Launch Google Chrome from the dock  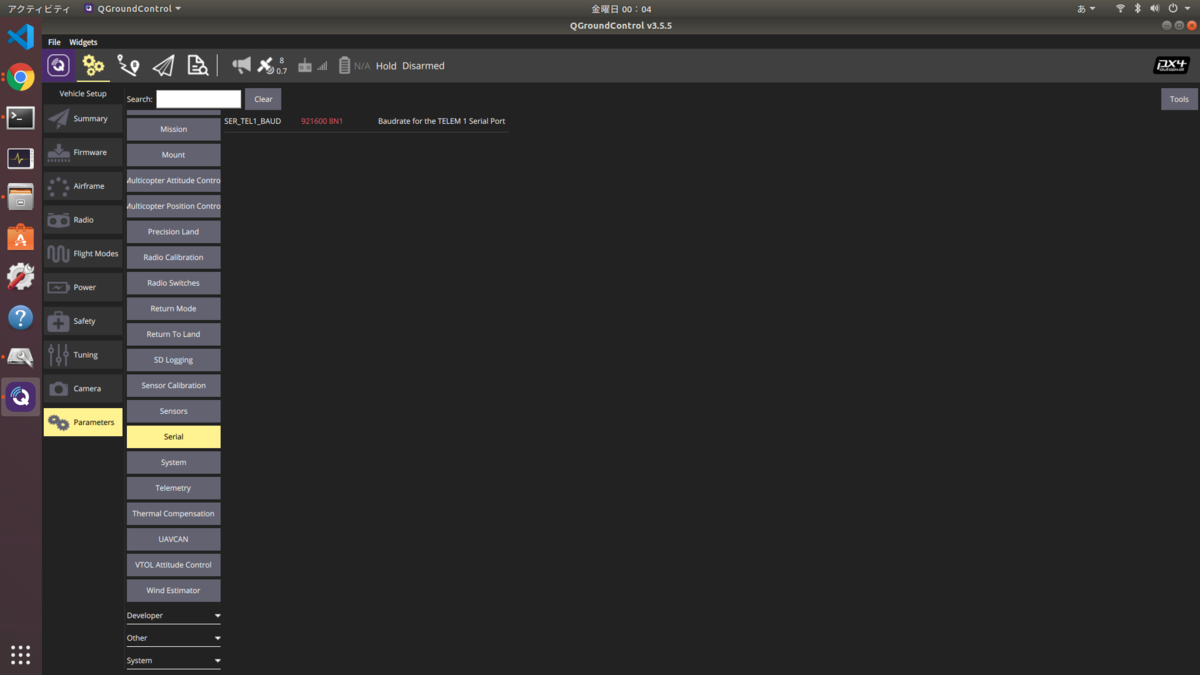(x=20, y=77)
